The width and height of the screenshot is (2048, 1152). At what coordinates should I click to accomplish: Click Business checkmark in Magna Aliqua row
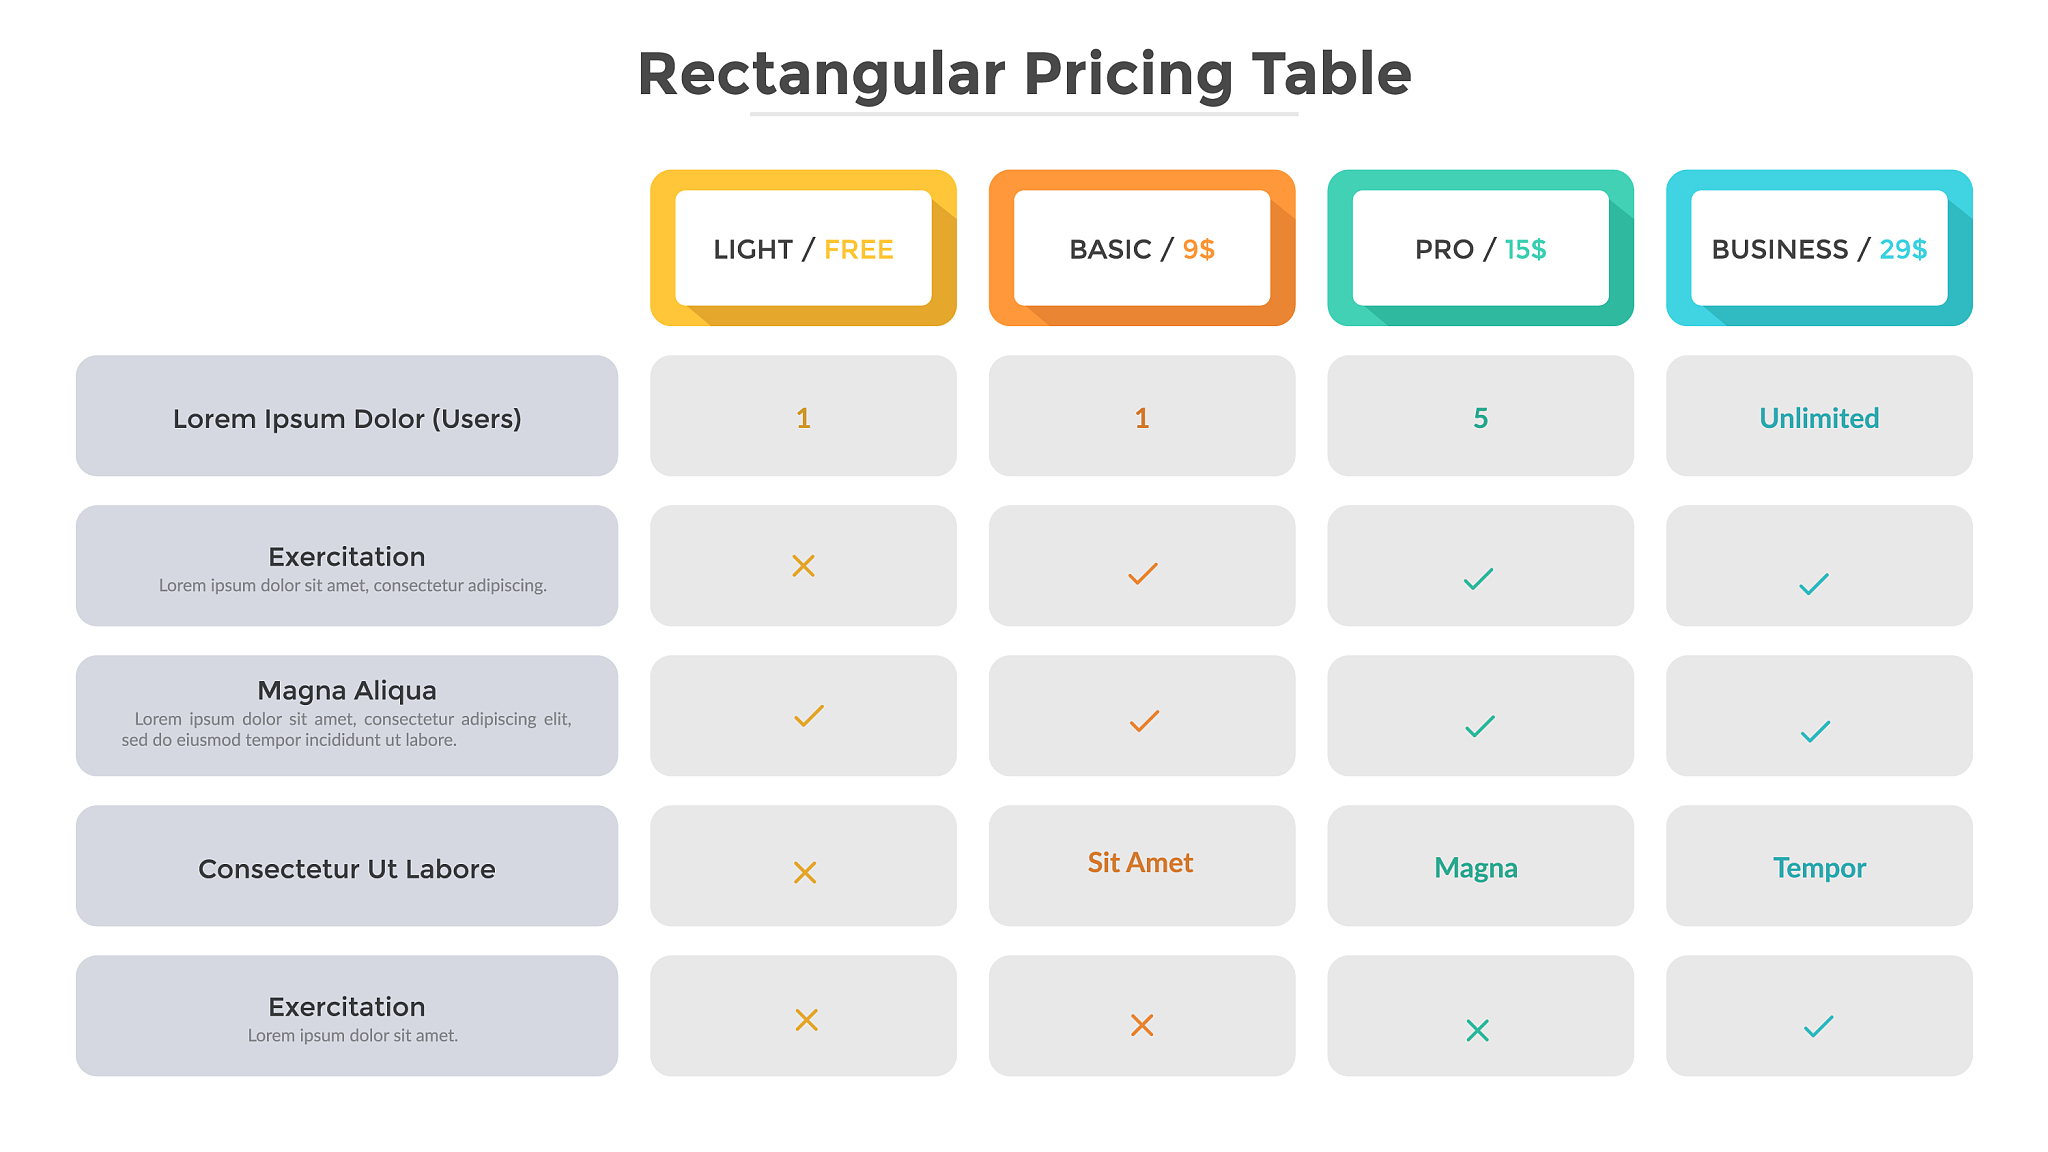click(1816, 731)
